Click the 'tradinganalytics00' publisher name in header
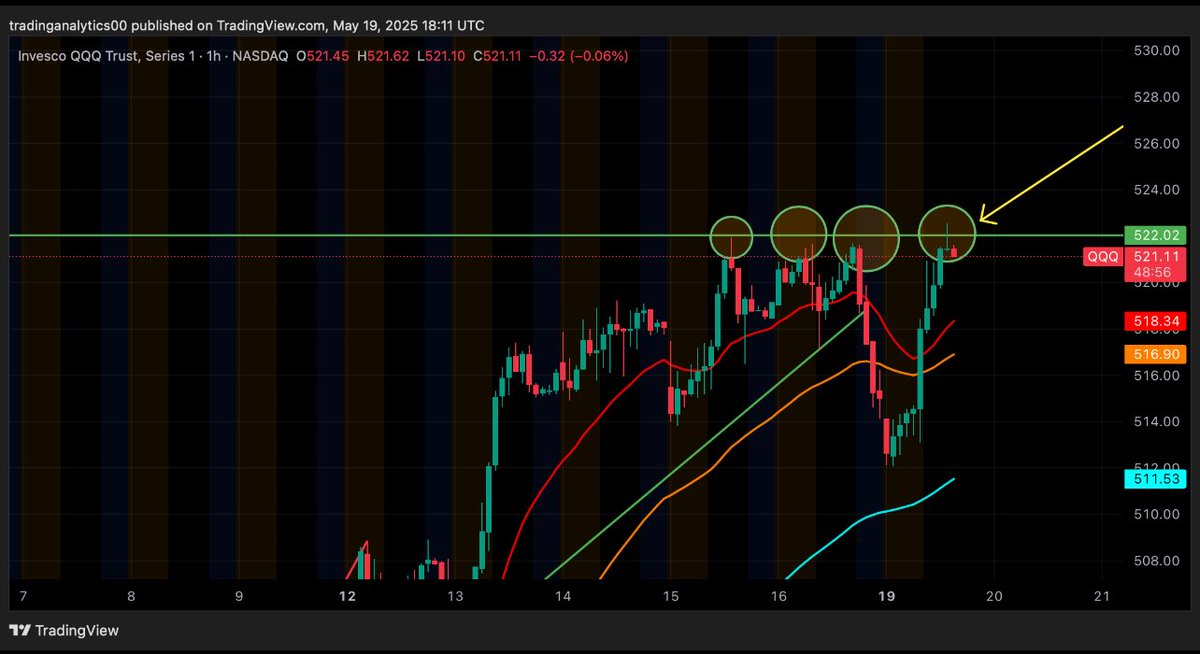1200x654 pixels. tap(69, 25)
